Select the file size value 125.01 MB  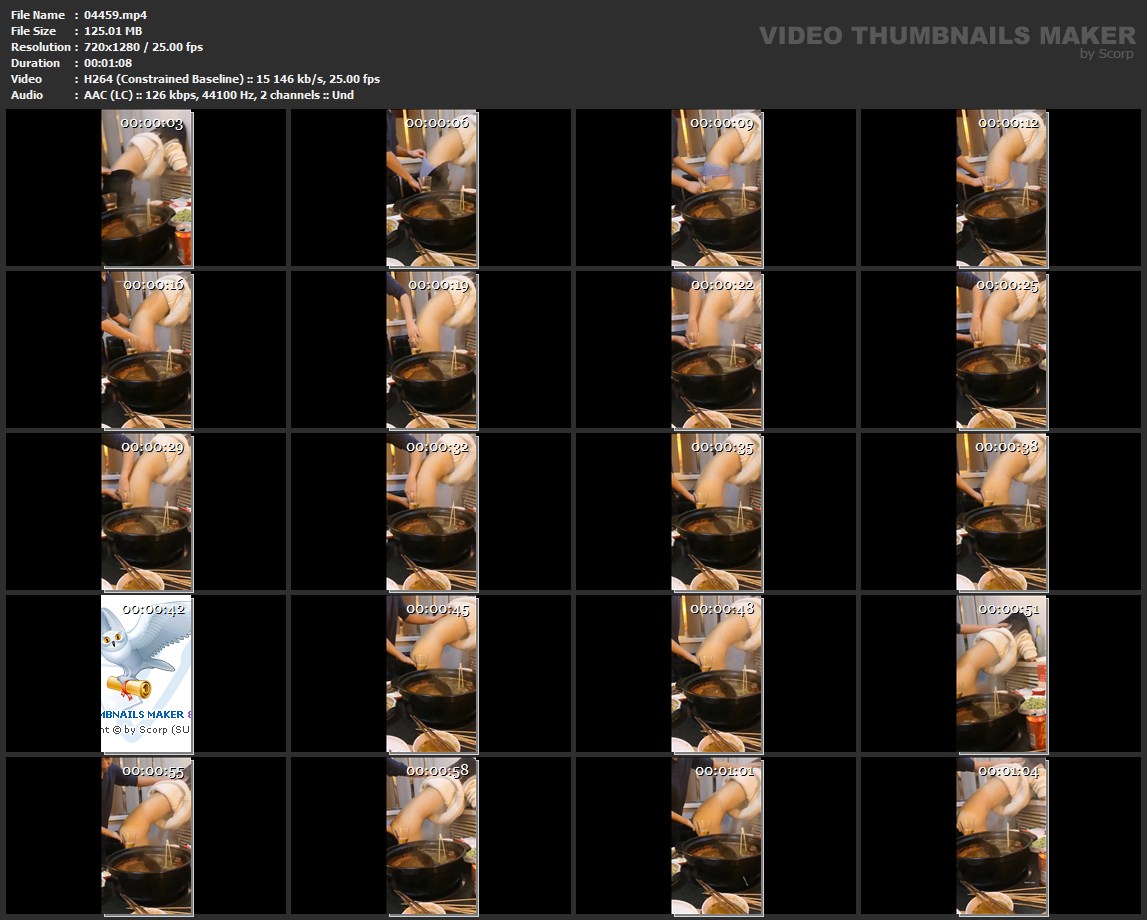coord(113,31)
